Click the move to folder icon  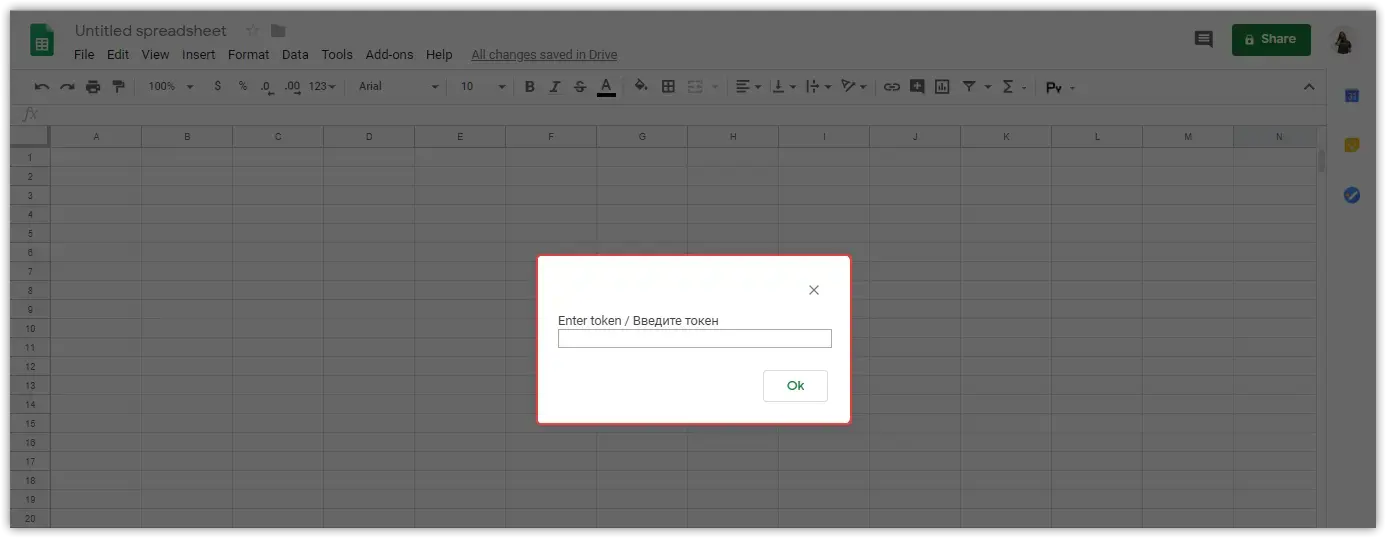(278, 31)
